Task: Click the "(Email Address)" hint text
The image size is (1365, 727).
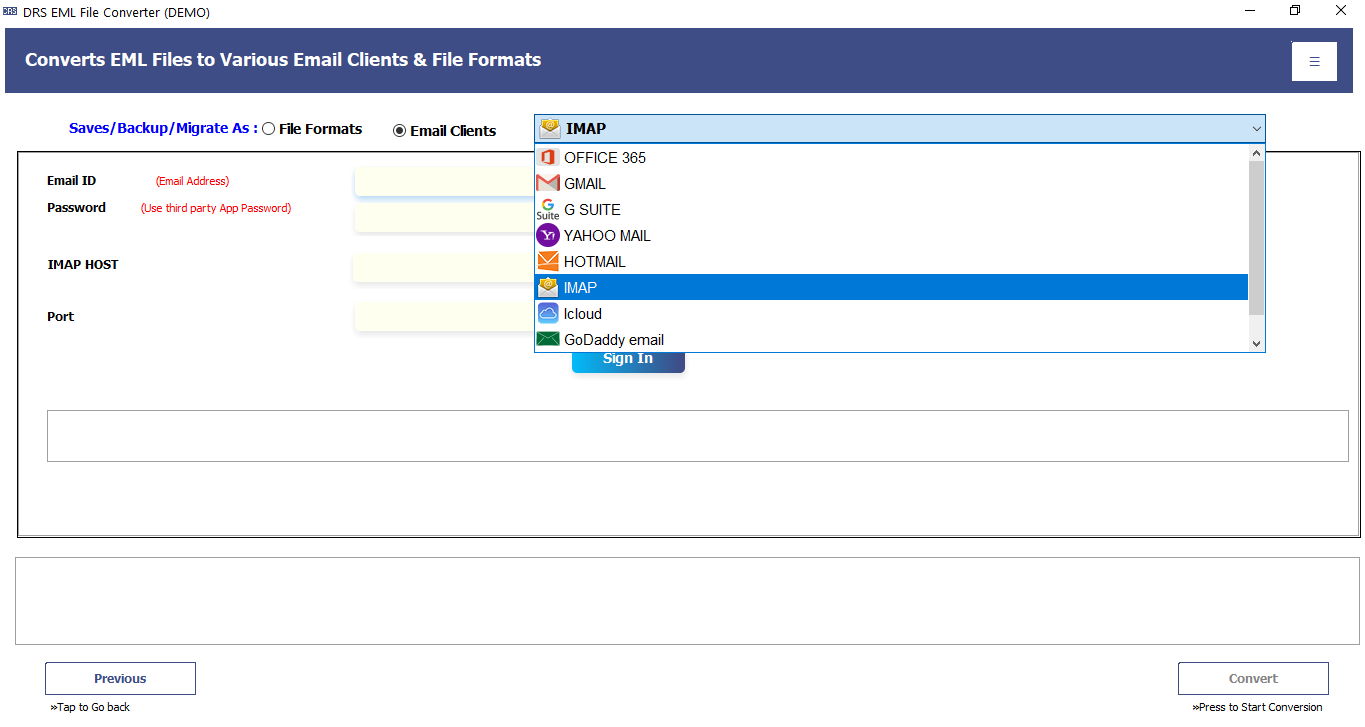Action: point(192,181)
